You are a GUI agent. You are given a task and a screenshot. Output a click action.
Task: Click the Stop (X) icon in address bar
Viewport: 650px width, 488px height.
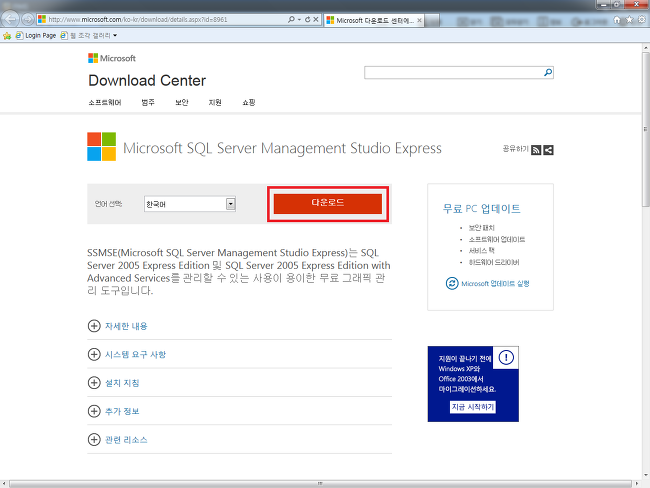pyautogui.click(x=316, y=19)
